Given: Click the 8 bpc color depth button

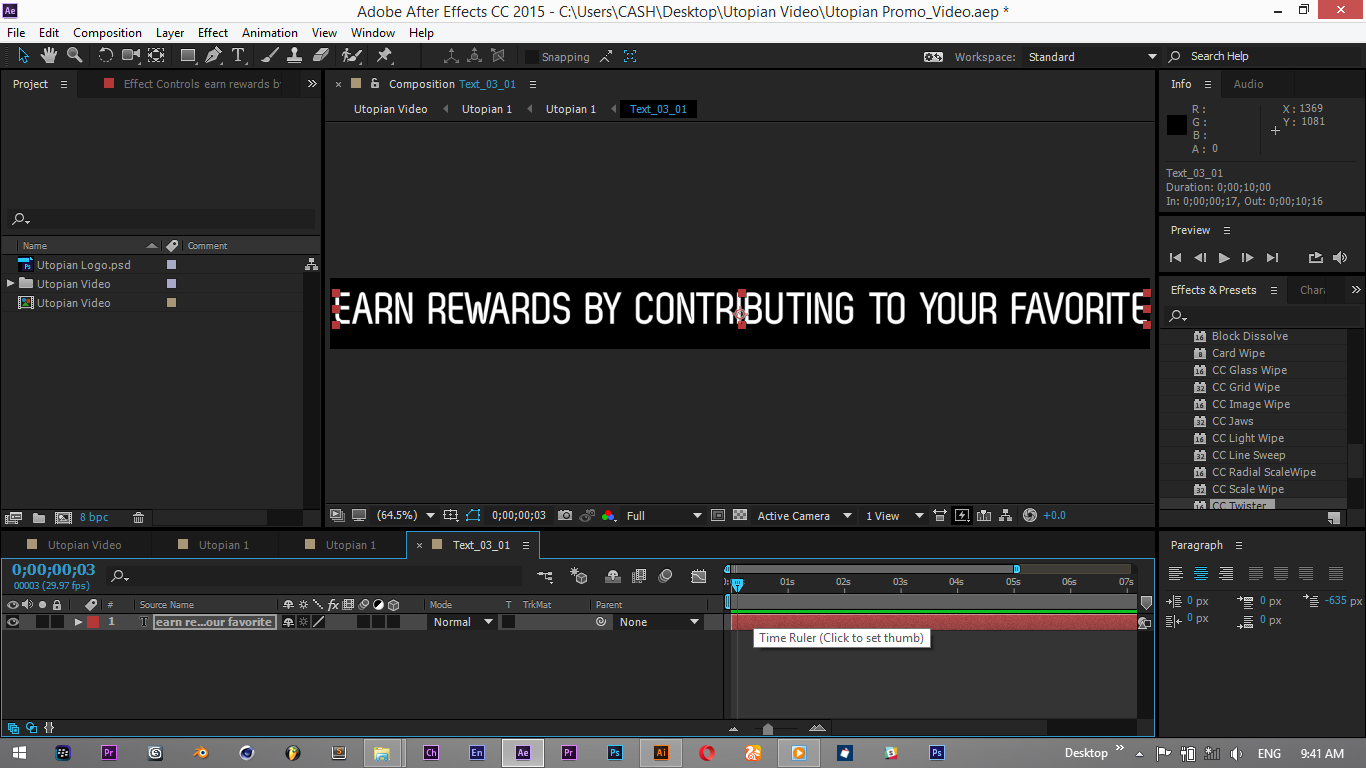Looking at the screenshot, I should [94, 517].
